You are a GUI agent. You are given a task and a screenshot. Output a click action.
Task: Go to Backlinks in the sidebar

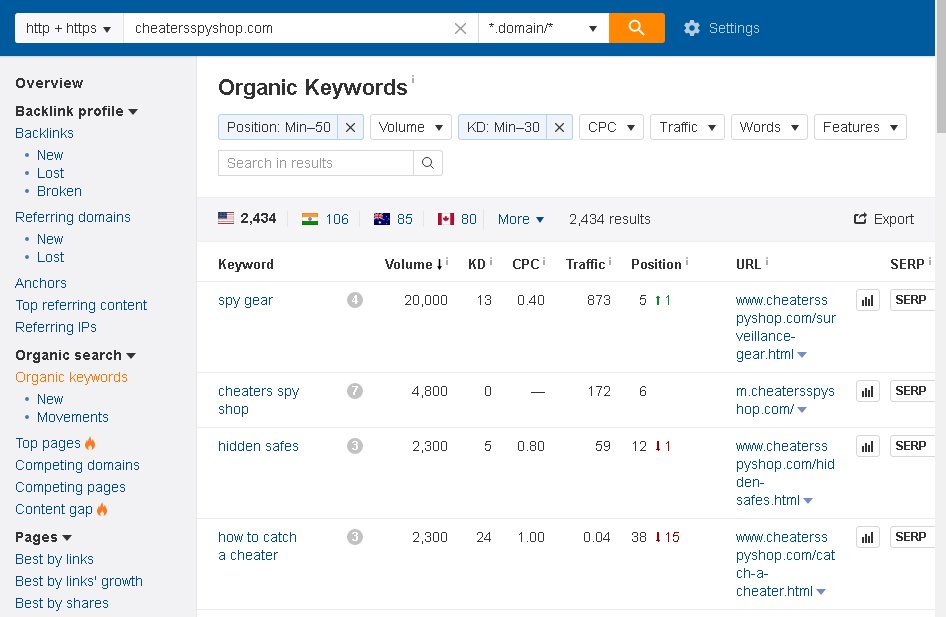point(44,133)
